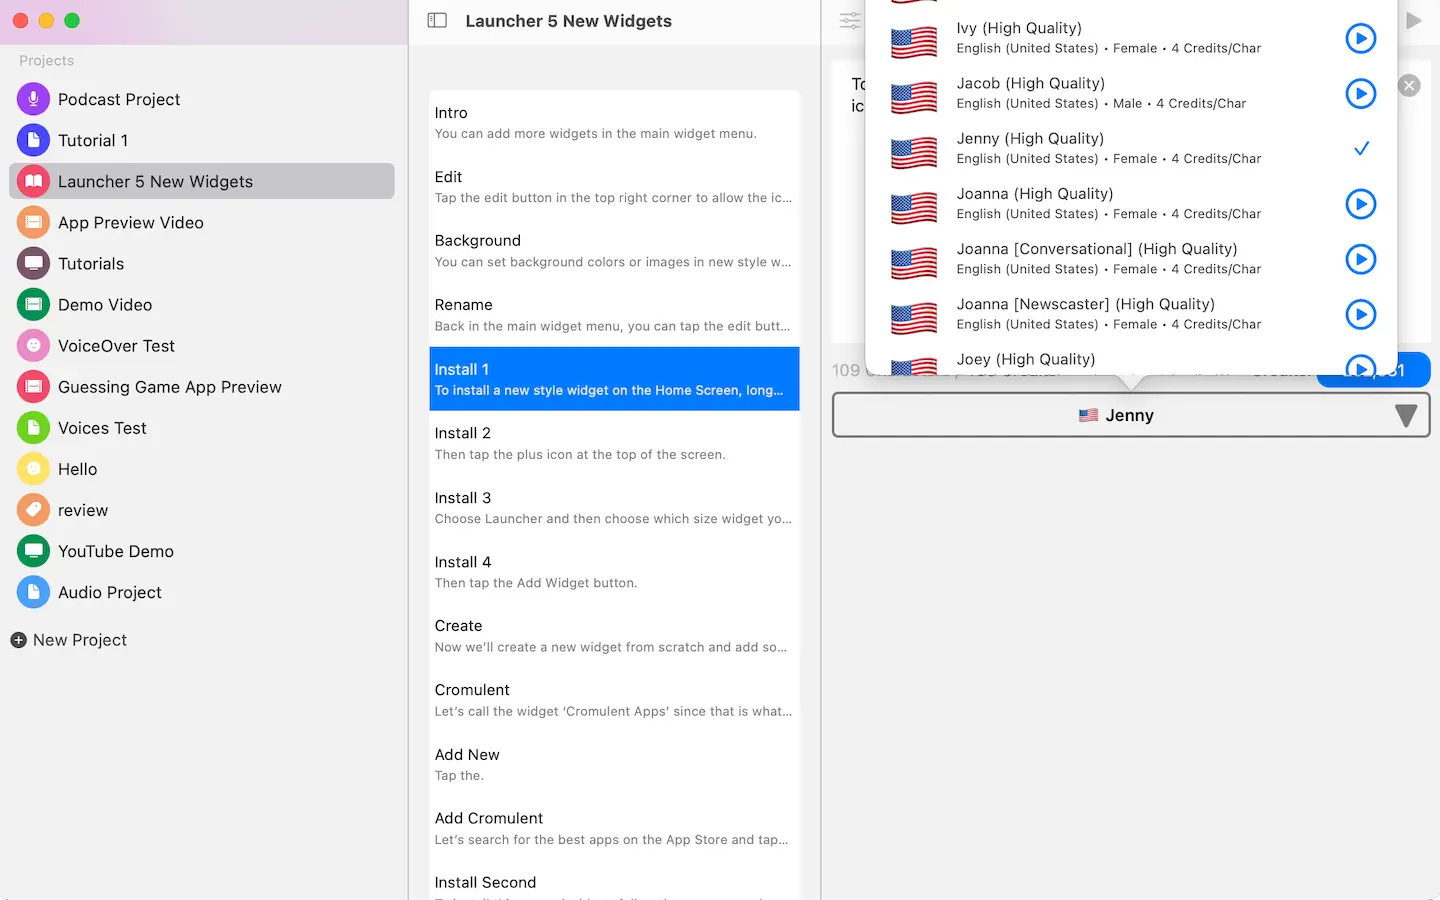Select the Install 2 section

(614, 443)
